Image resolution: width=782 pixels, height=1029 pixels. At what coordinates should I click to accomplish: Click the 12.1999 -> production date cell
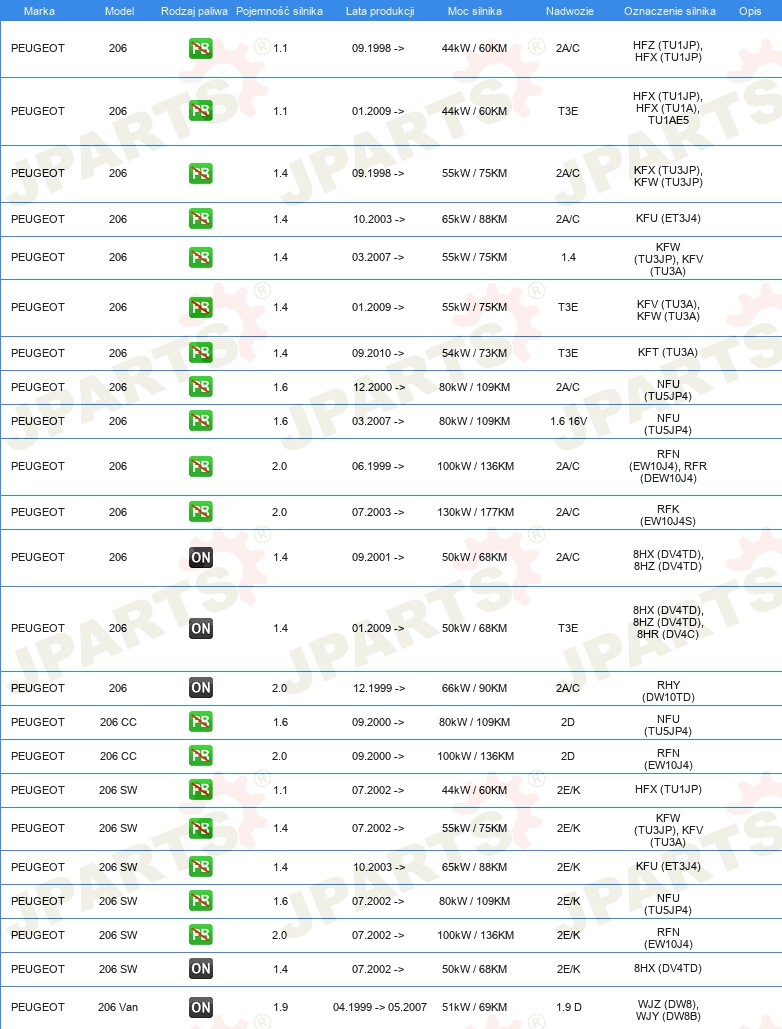(379, 688)
